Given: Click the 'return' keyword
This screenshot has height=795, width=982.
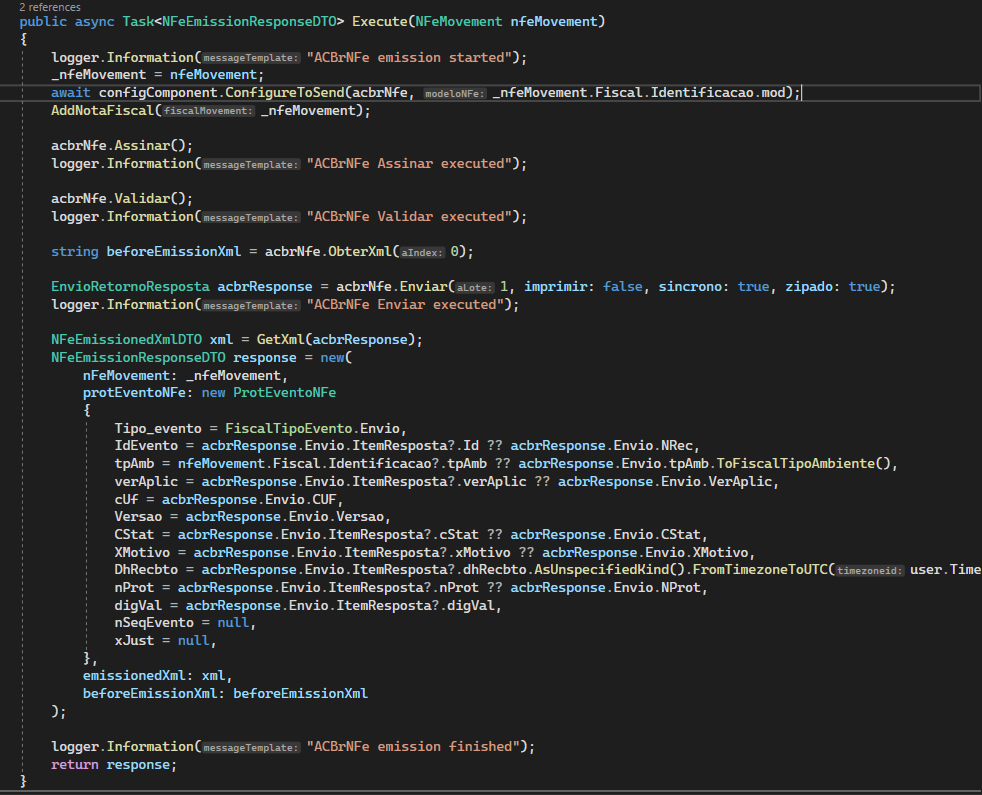Looking at the screenshot, I should [75, 765].
